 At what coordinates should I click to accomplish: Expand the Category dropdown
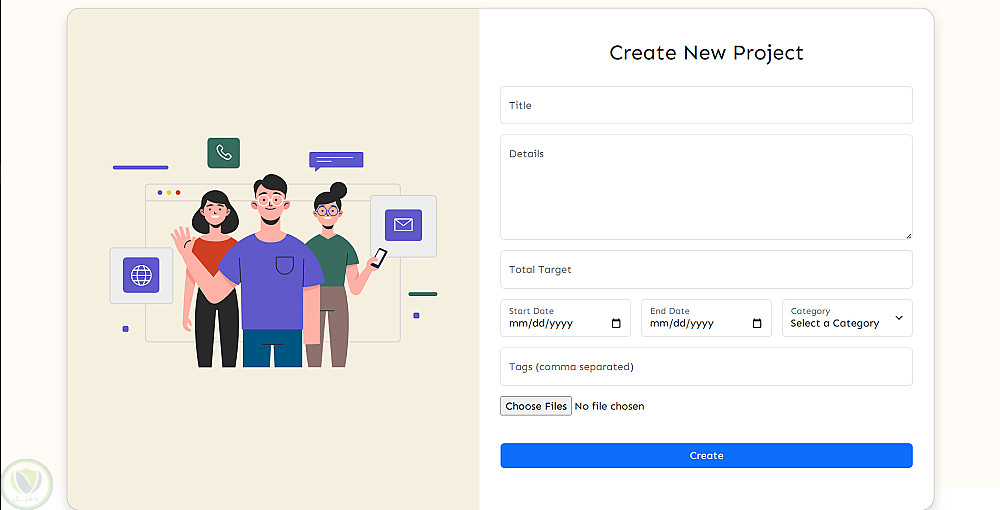(846, 318)
